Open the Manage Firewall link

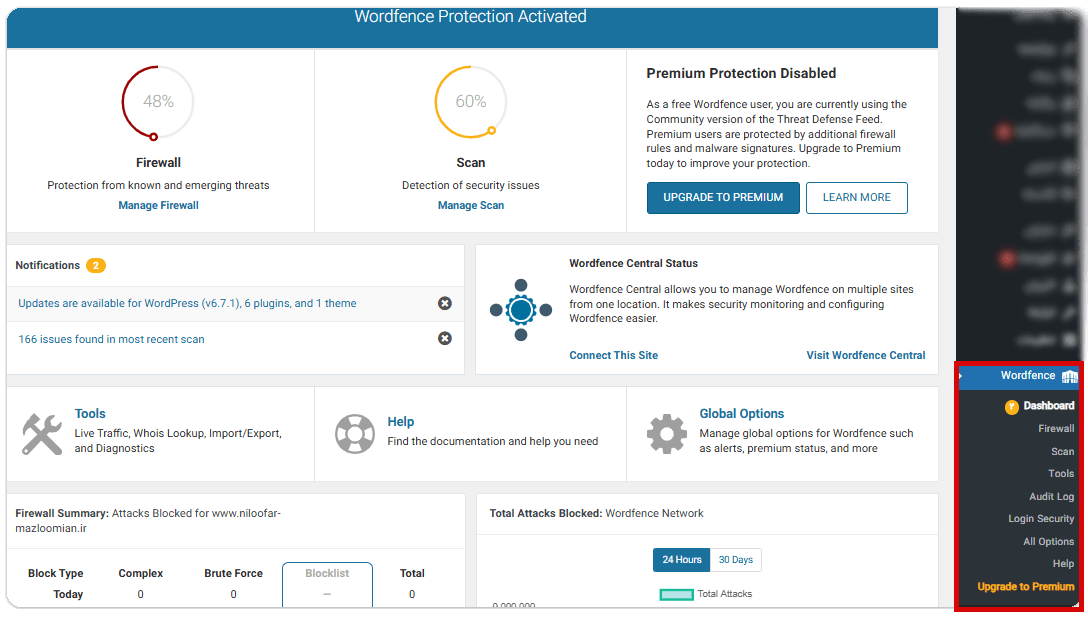158,205
